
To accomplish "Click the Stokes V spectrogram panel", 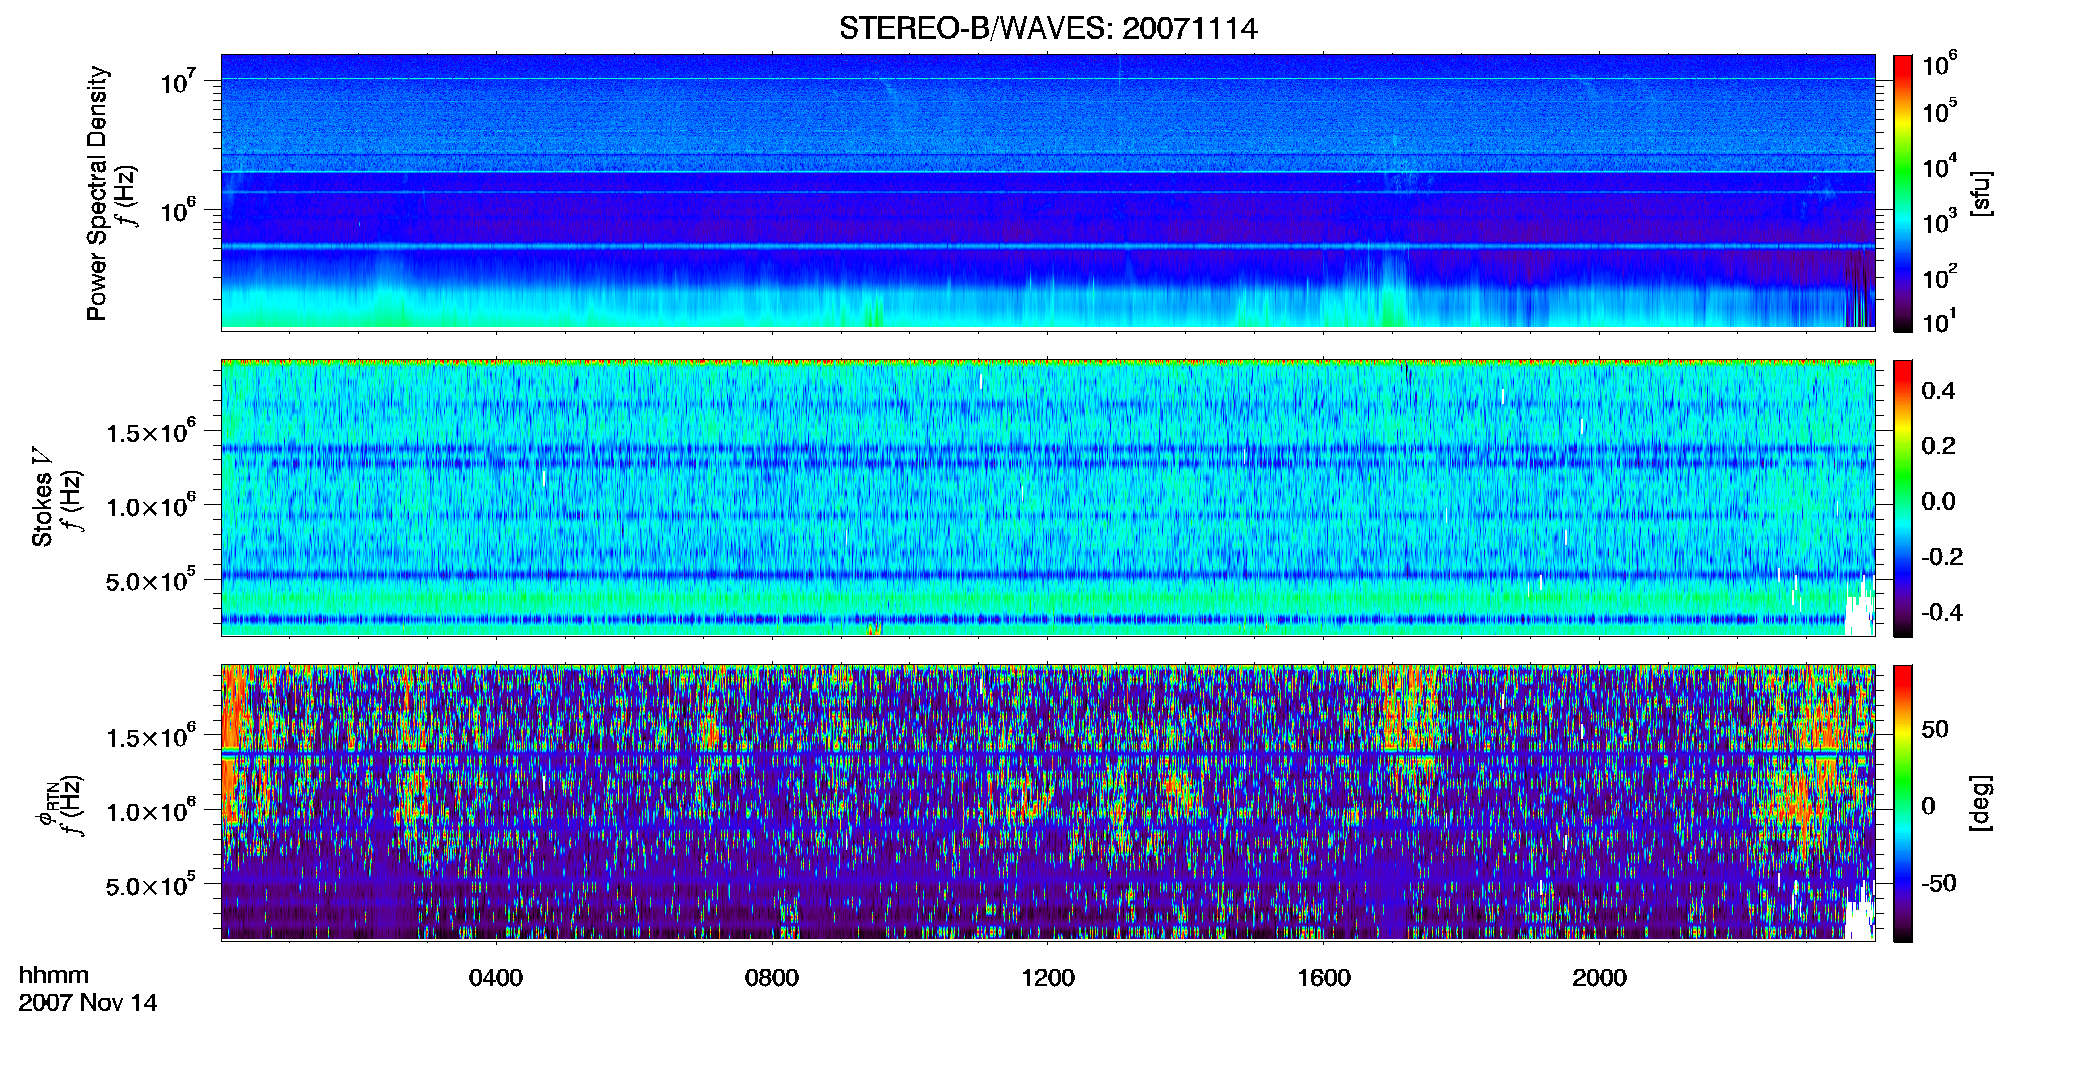I will click(1048, 498).
